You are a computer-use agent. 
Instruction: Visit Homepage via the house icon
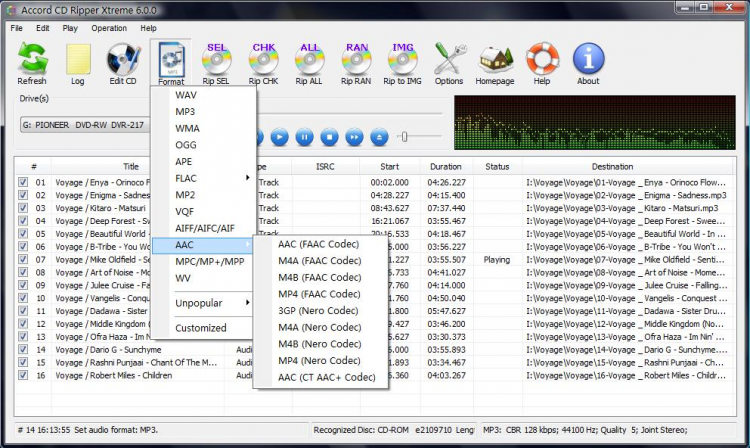(495, 64)
